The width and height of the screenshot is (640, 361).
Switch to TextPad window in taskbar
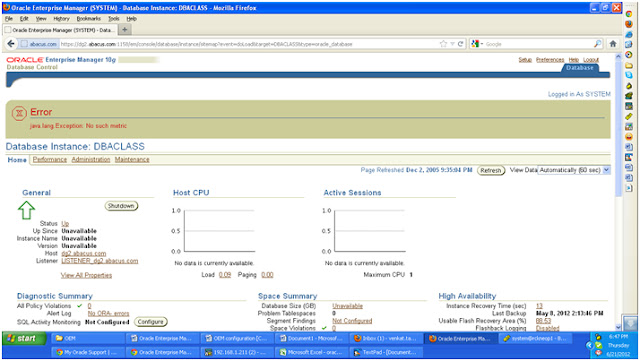387,352
